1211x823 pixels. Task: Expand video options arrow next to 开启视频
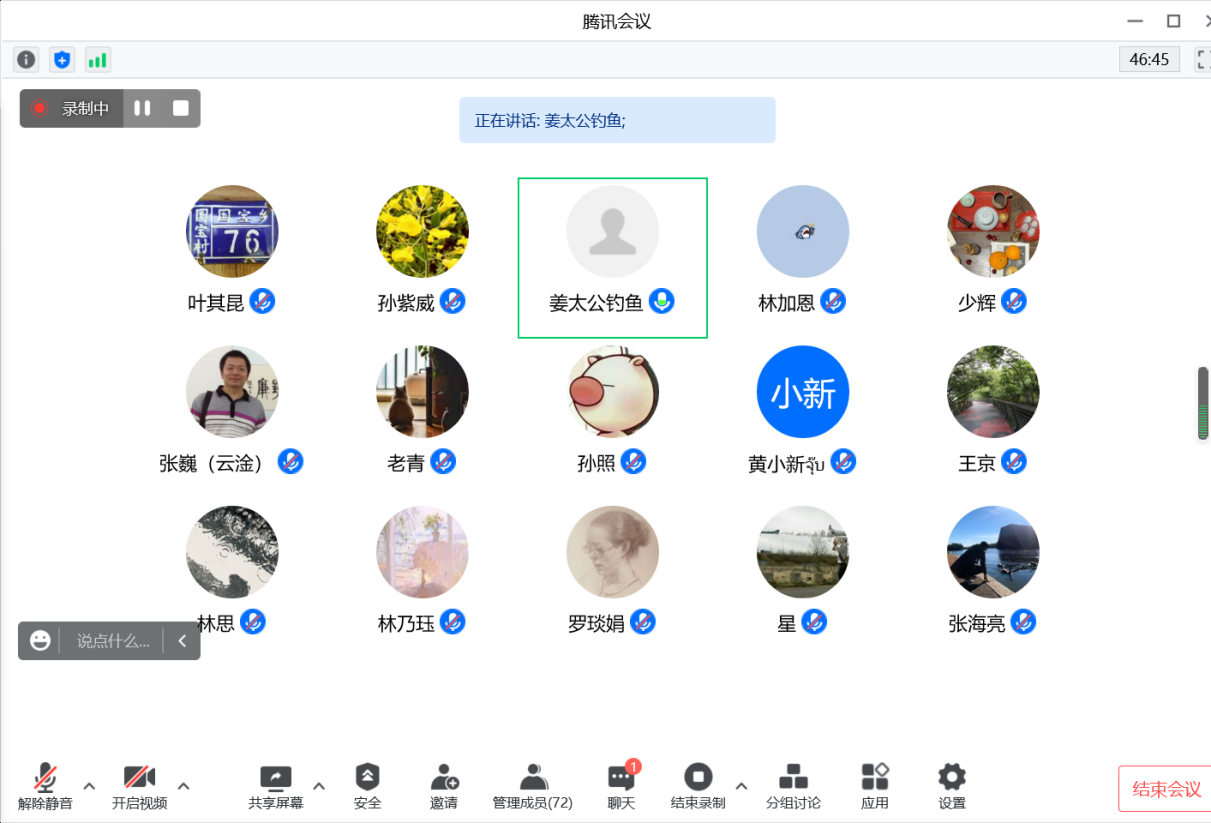click(x=183, y=786)
